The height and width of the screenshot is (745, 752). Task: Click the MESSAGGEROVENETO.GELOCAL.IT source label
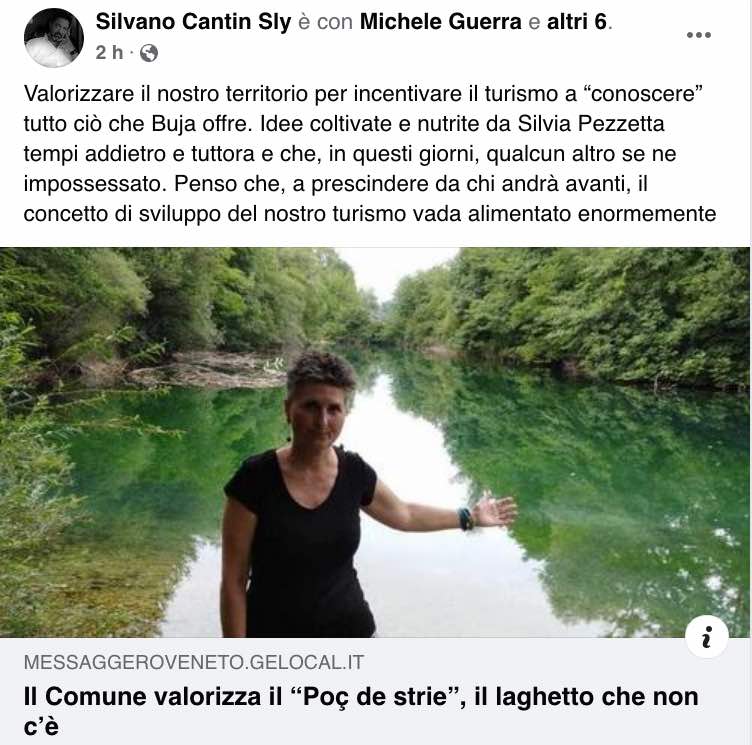(x=194, y=662)
